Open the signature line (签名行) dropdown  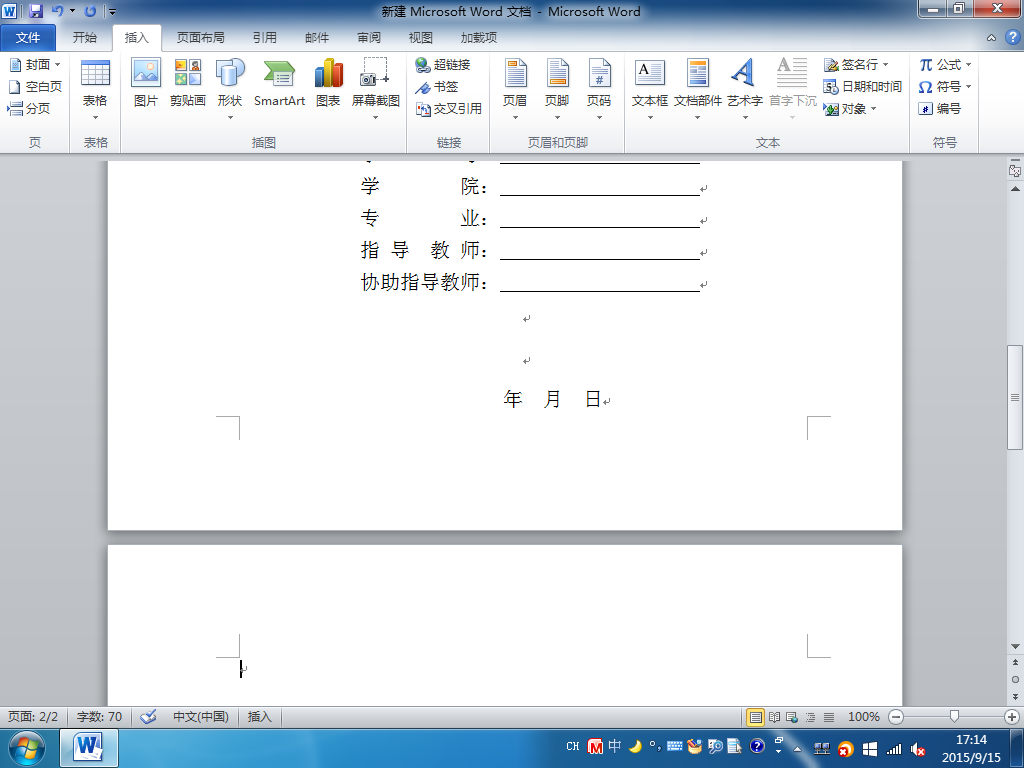(856, 65)
